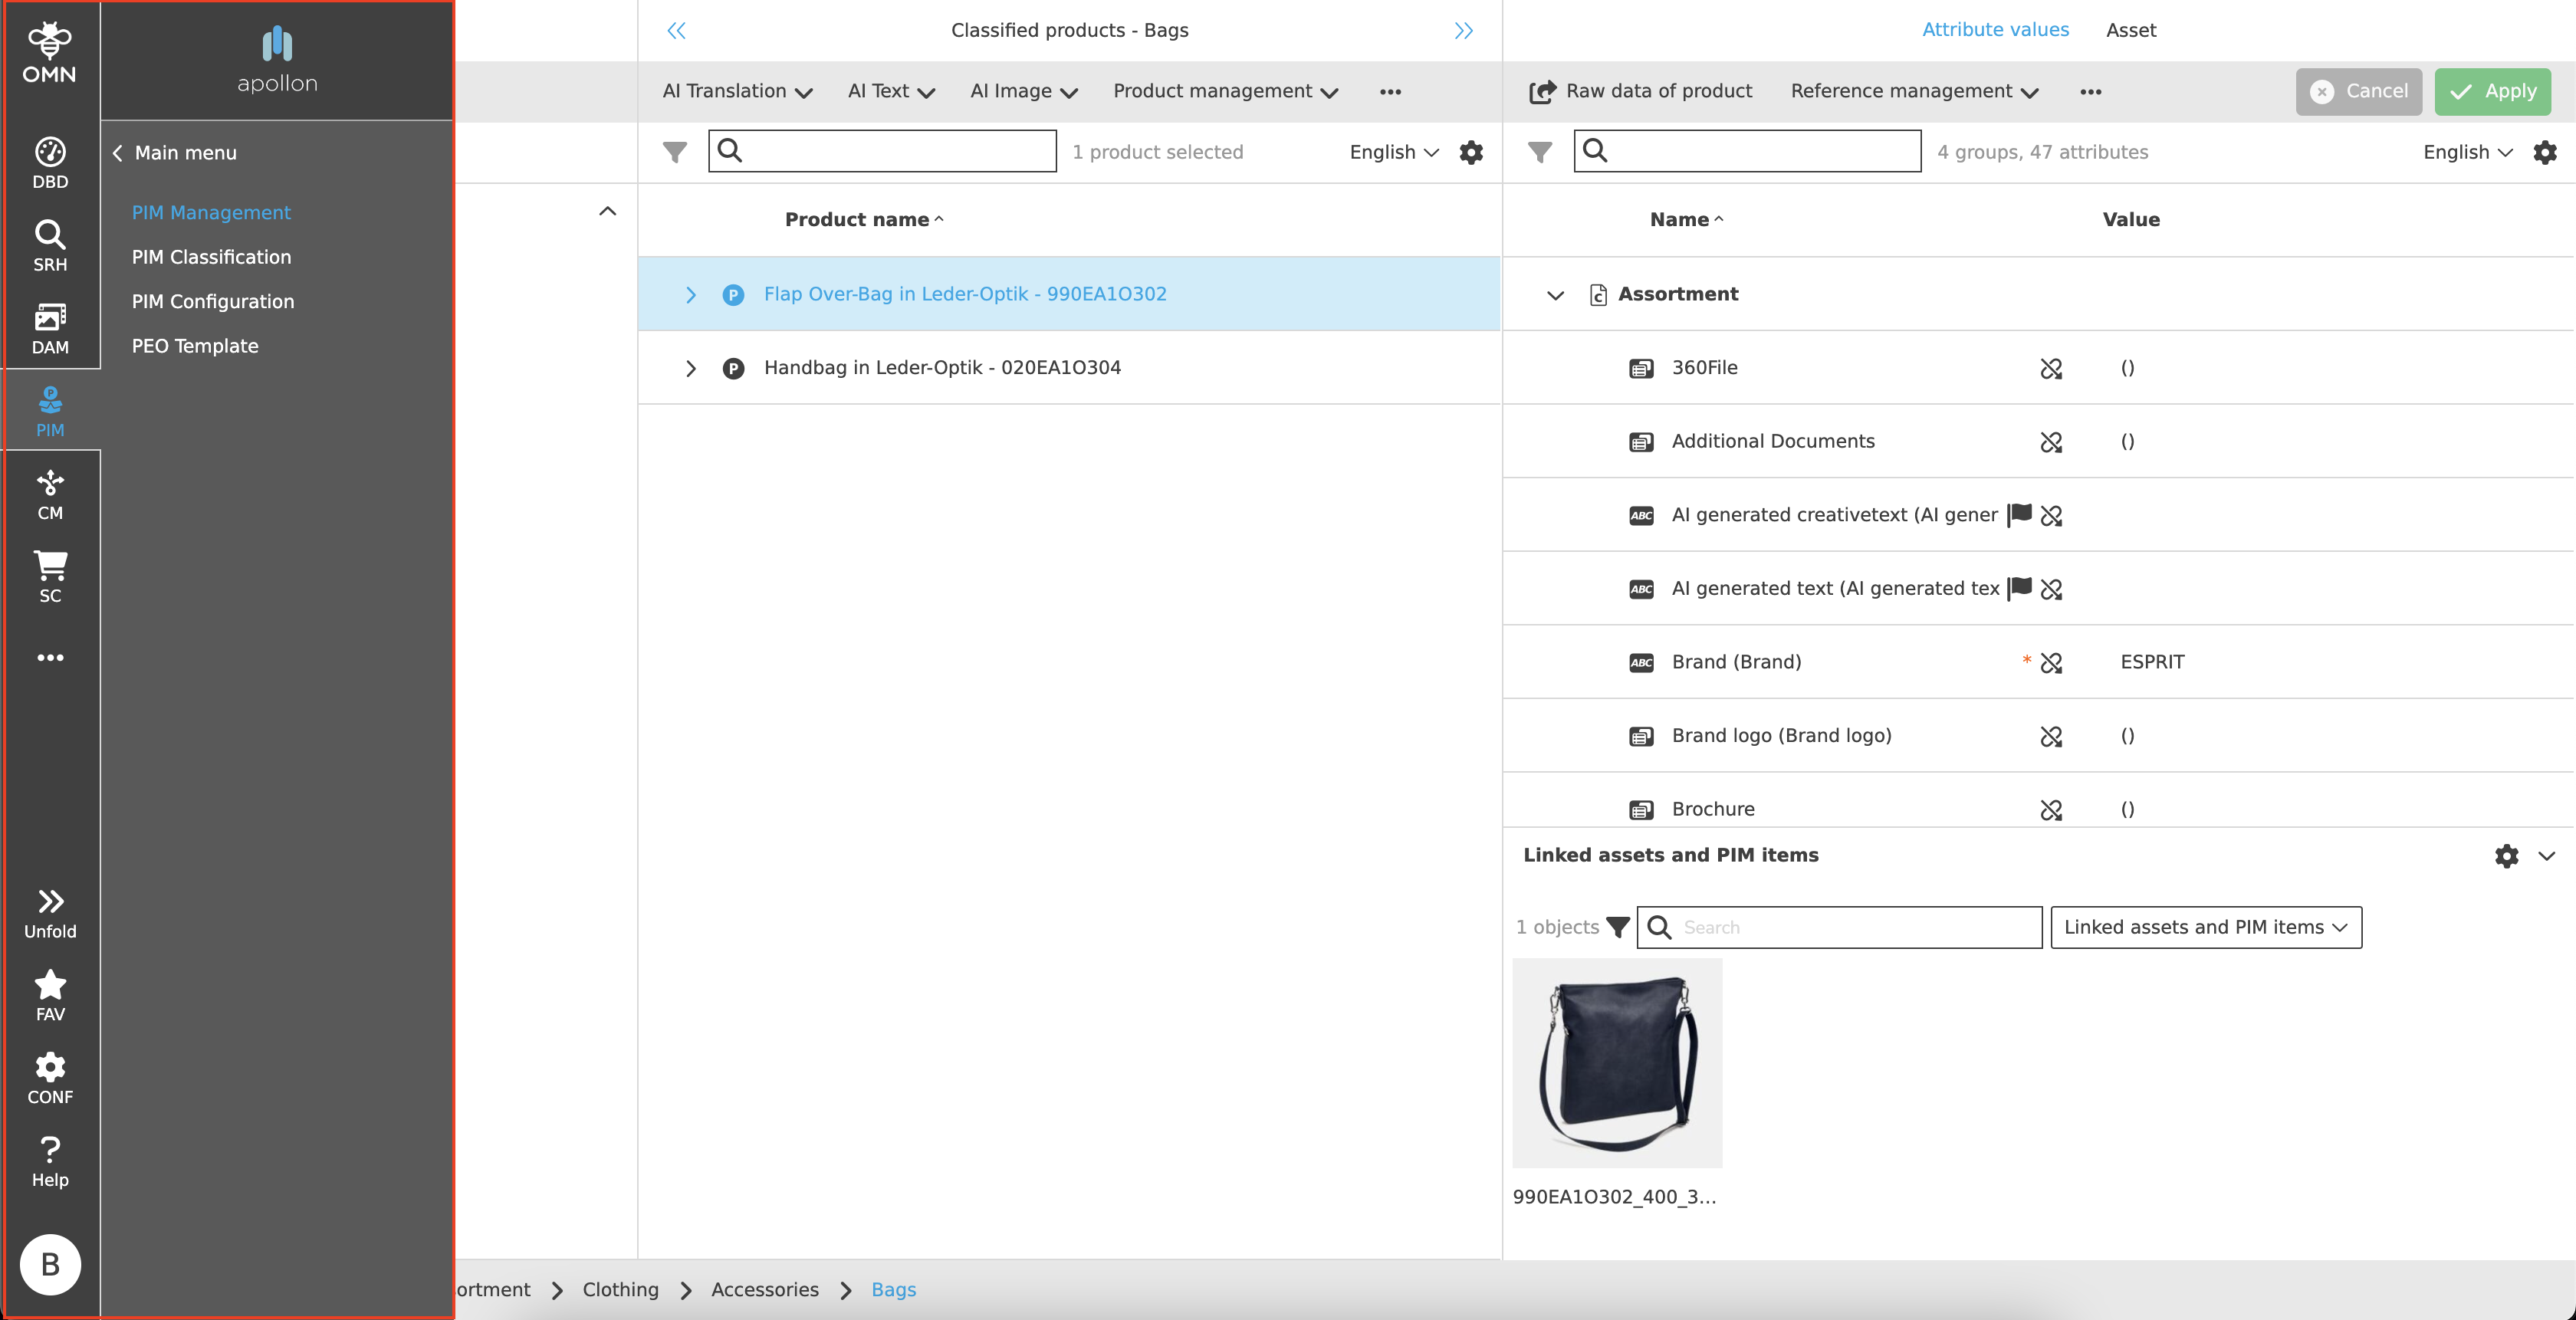Click the product list filter funnel icon
The height and width of the screenshot is (1320, 2576).
[x=675, y=152]
